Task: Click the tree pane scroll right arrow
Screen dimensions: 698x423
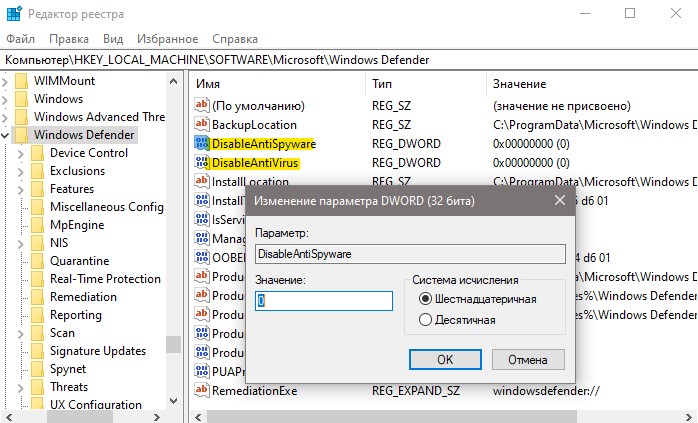Action: 156,417
